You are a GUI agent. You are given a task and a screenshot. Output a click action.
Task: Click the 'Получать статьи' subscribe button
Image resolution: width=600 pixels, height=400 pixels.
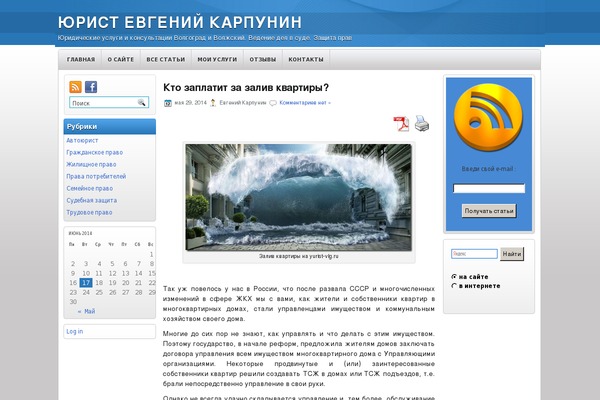pos(489,211)
